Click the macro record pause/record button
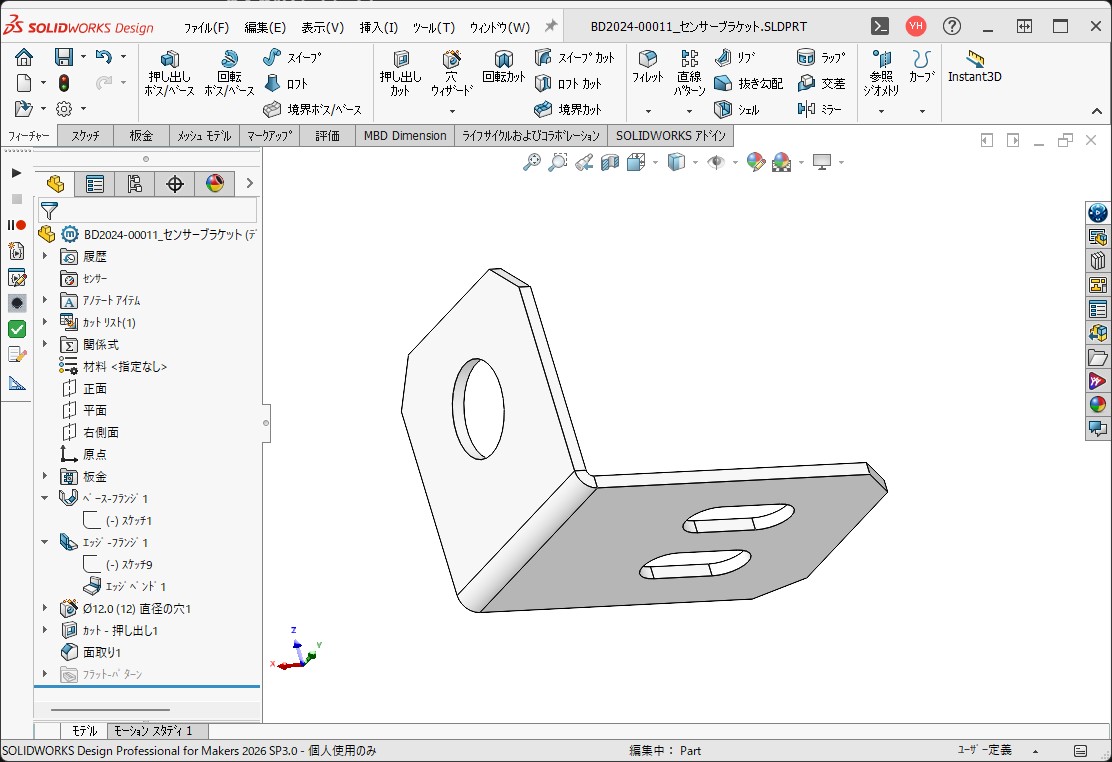1112x762 pixels. 17,225
